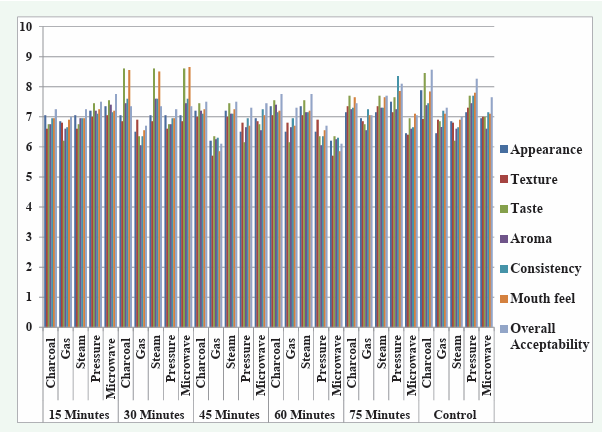The height and width of the screenshot is (432, 602).
Task: Select the Appearance legend text
Action: (546, 150)
